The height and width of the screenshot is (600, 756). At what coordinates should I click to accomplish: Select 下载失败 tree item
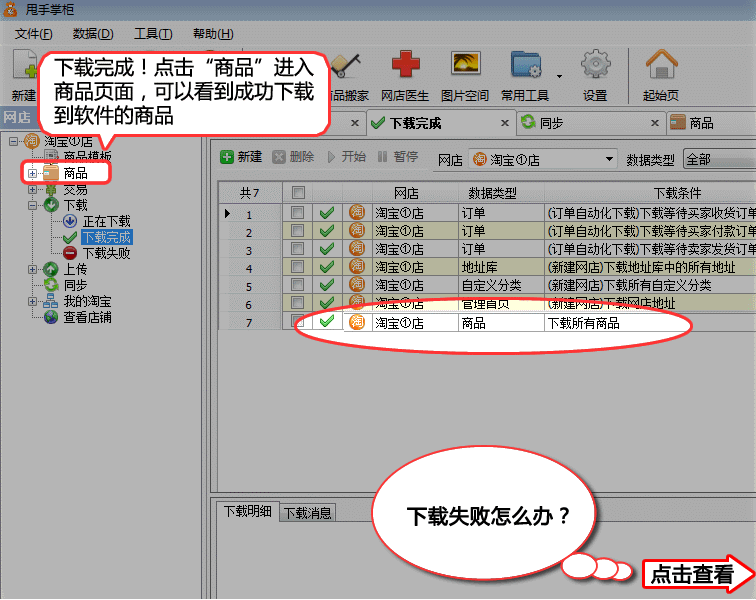(107, 253)
